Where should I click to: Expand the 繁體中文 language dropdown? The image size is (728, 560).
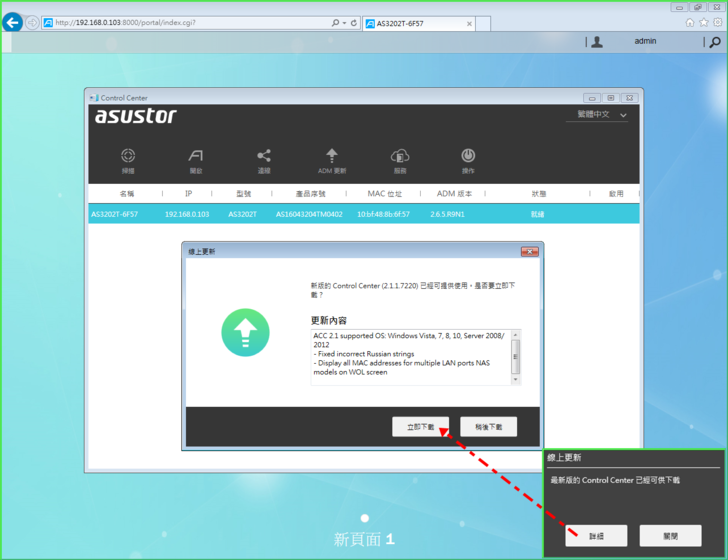602,115
